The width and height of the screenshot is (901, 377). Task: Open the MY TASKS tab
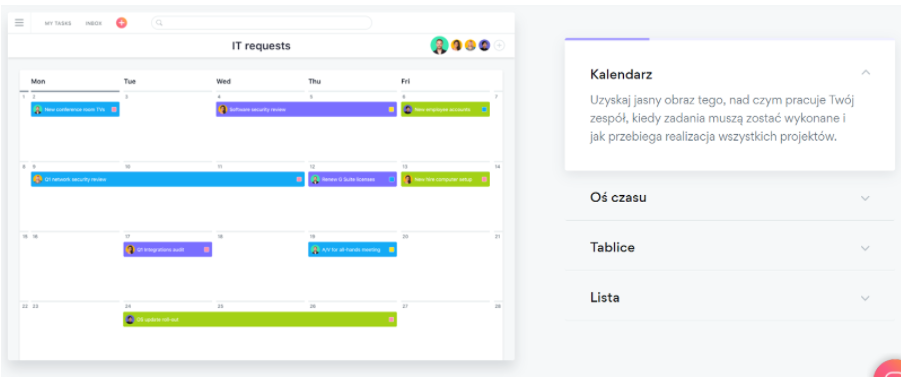(58, 24)
